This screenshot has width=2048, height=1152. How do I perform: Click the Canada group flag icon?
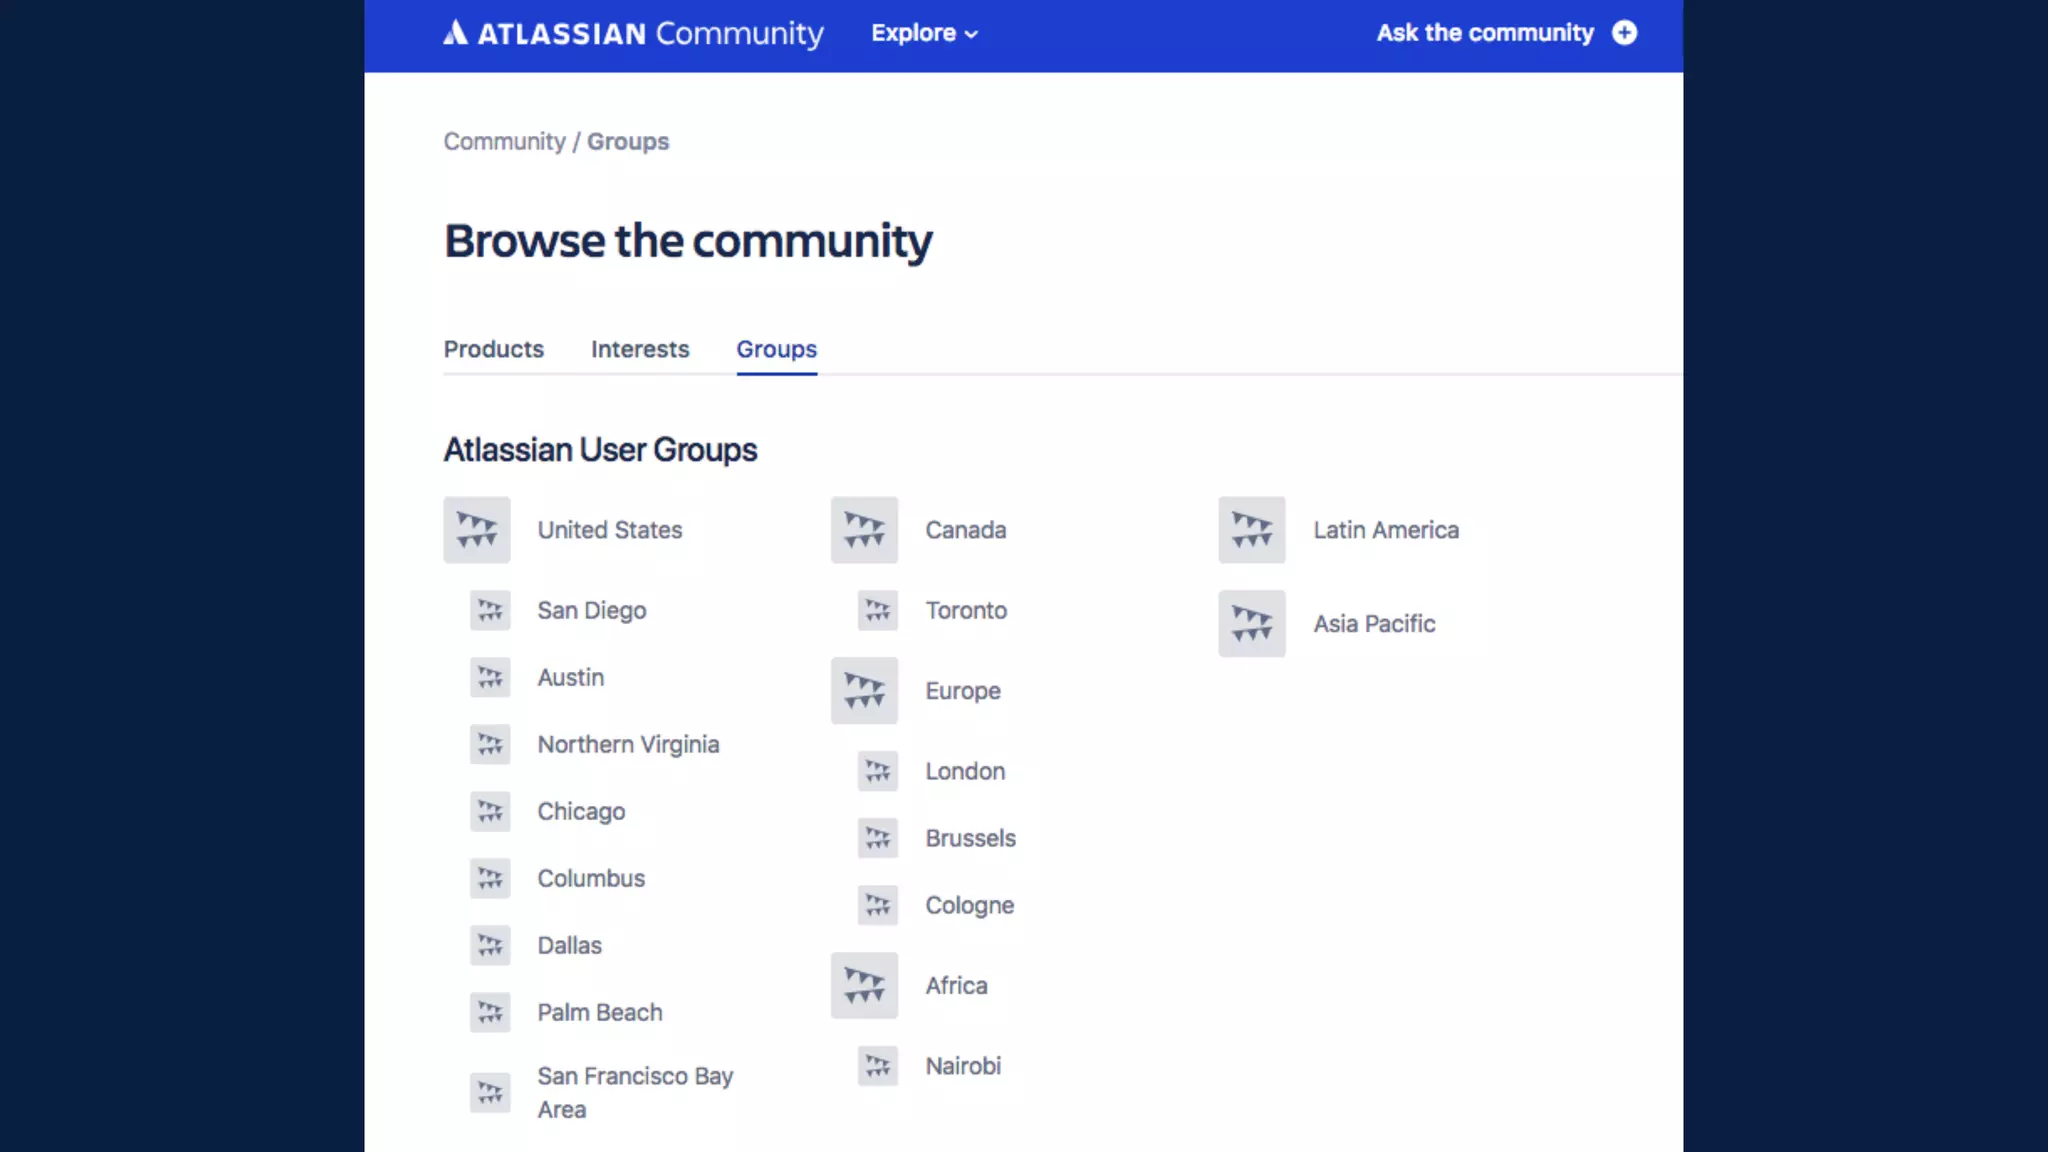(864, 530)
